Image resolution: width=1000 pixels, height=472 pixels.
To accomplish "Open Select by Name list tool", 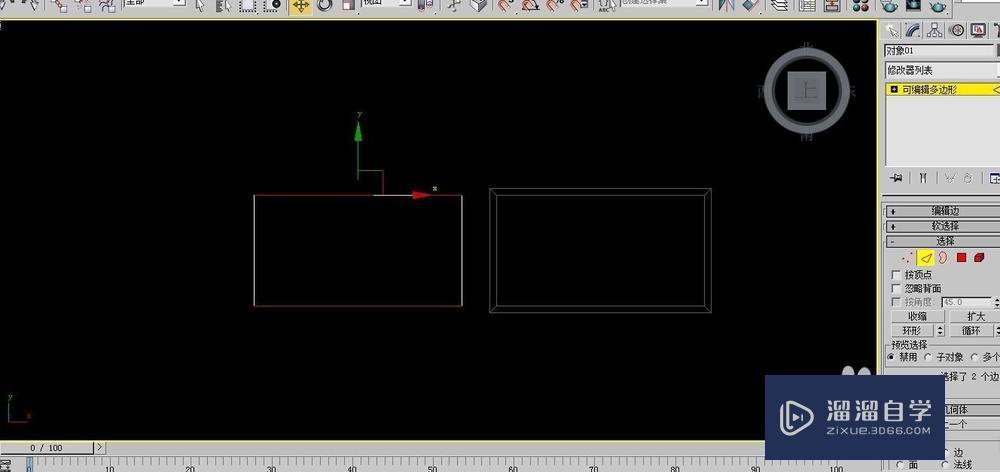I will [223, 6].
